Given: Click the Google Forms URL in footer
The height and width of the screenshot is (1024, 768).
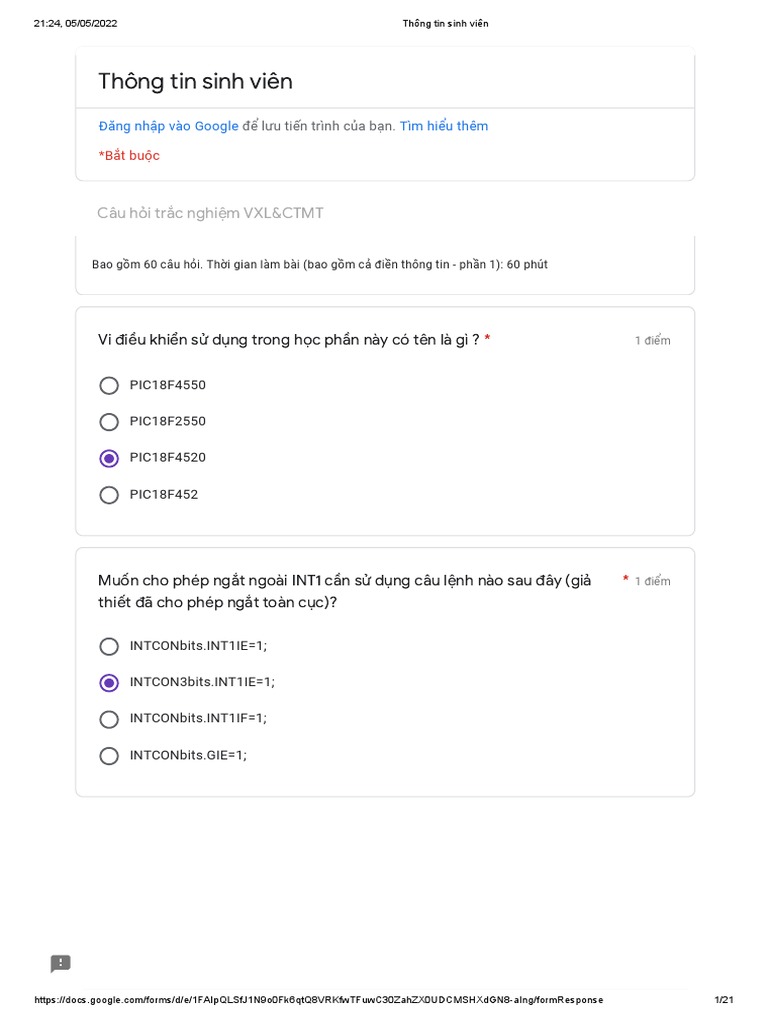Looking at the screenshot, I should pos(319,1000).
